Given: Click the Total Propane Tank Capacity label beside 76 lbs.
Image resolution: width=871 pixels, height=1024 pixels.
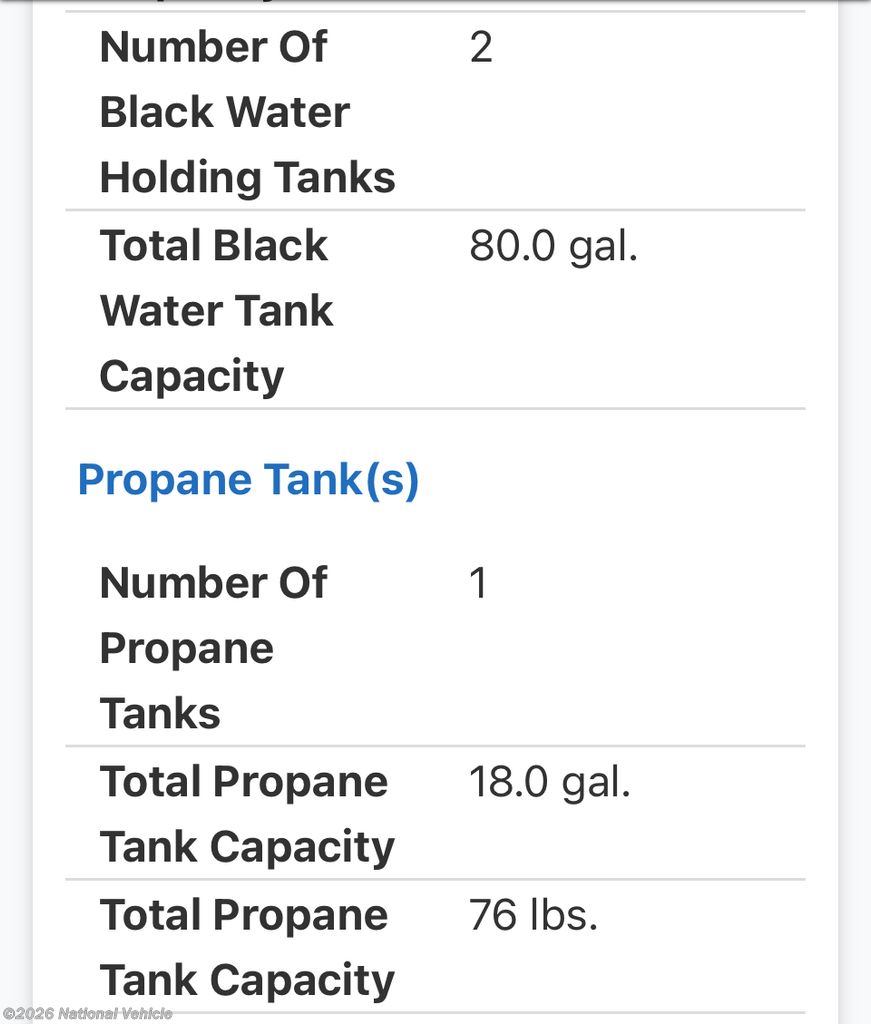Looking at the screenshot, I should 247,947.
